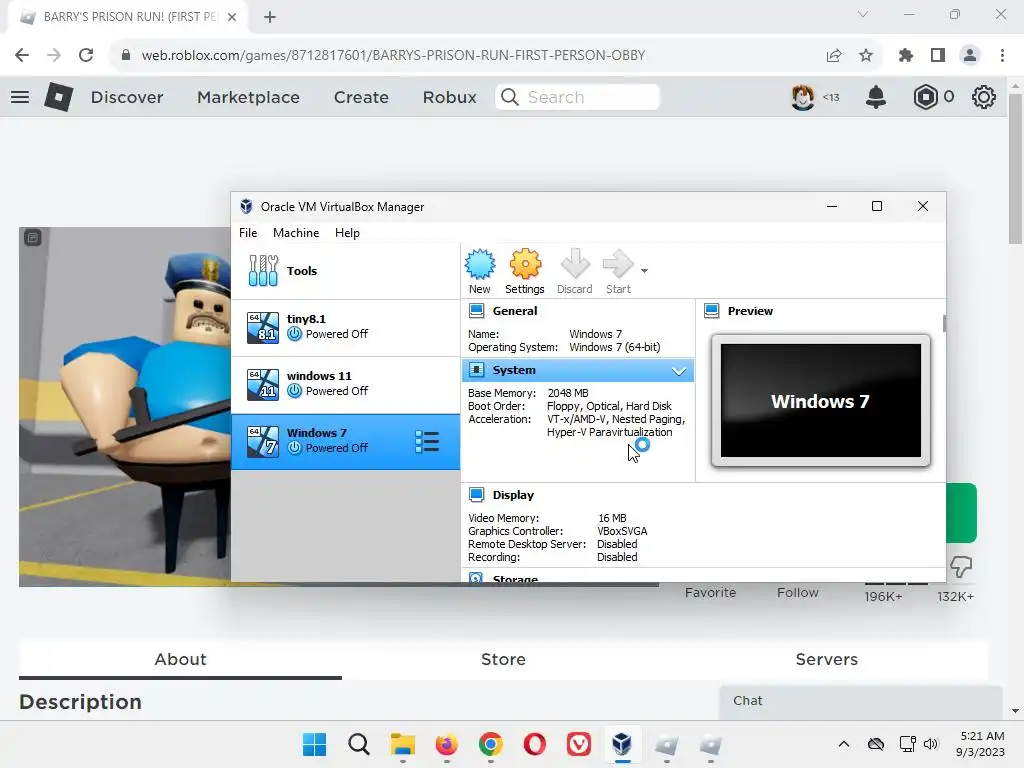1024x768 pixels.
Task: Select the tiny8.1 virtual machine
Action: point(345,327)
